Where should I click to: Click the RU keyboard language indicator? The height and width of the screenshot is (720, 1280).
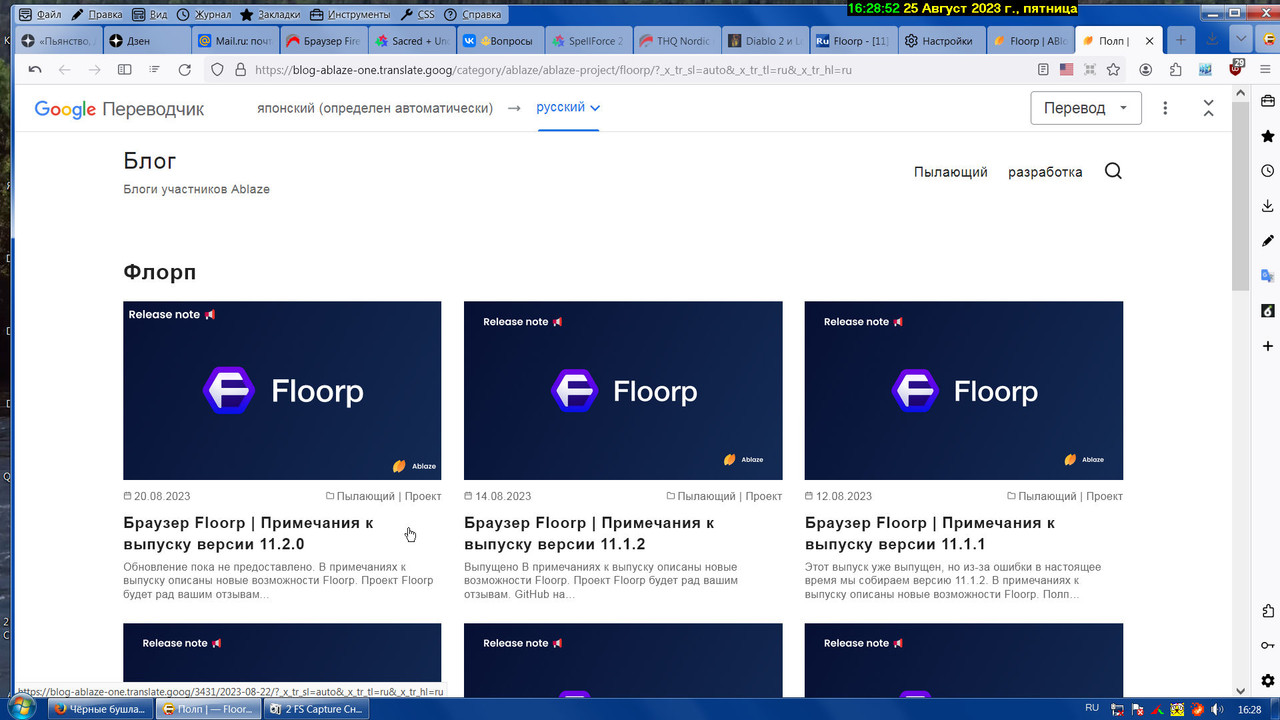point(1091,709)
